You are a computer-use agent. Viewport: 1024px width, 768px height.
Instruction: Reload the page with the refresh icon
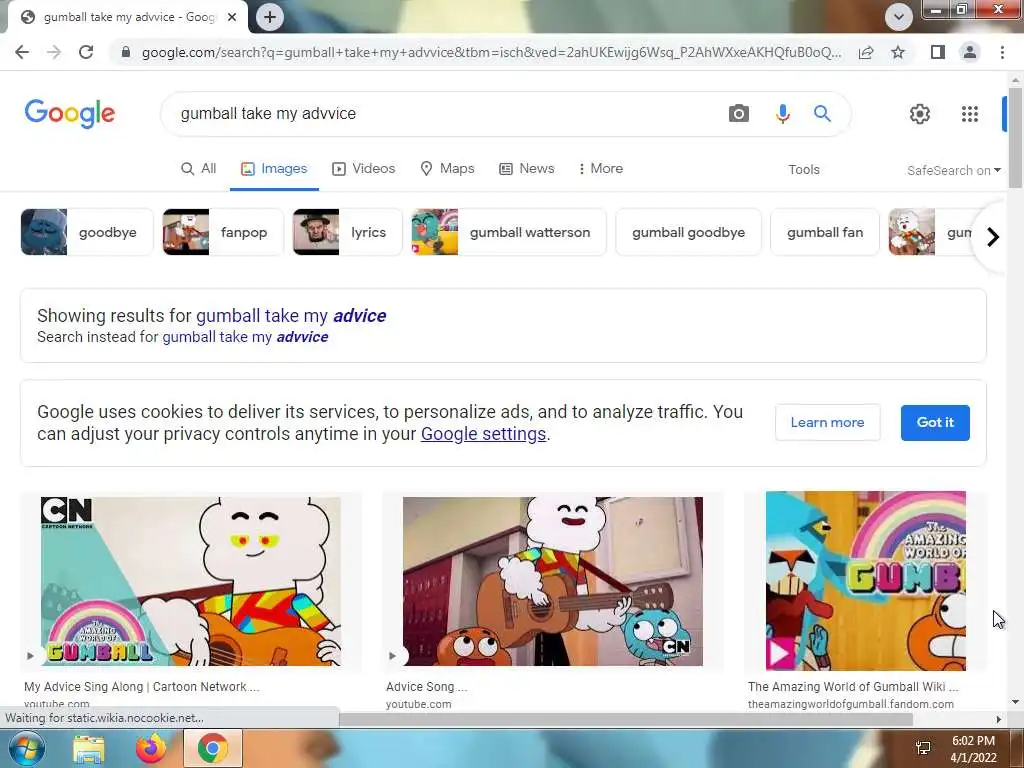pos(86,52)
